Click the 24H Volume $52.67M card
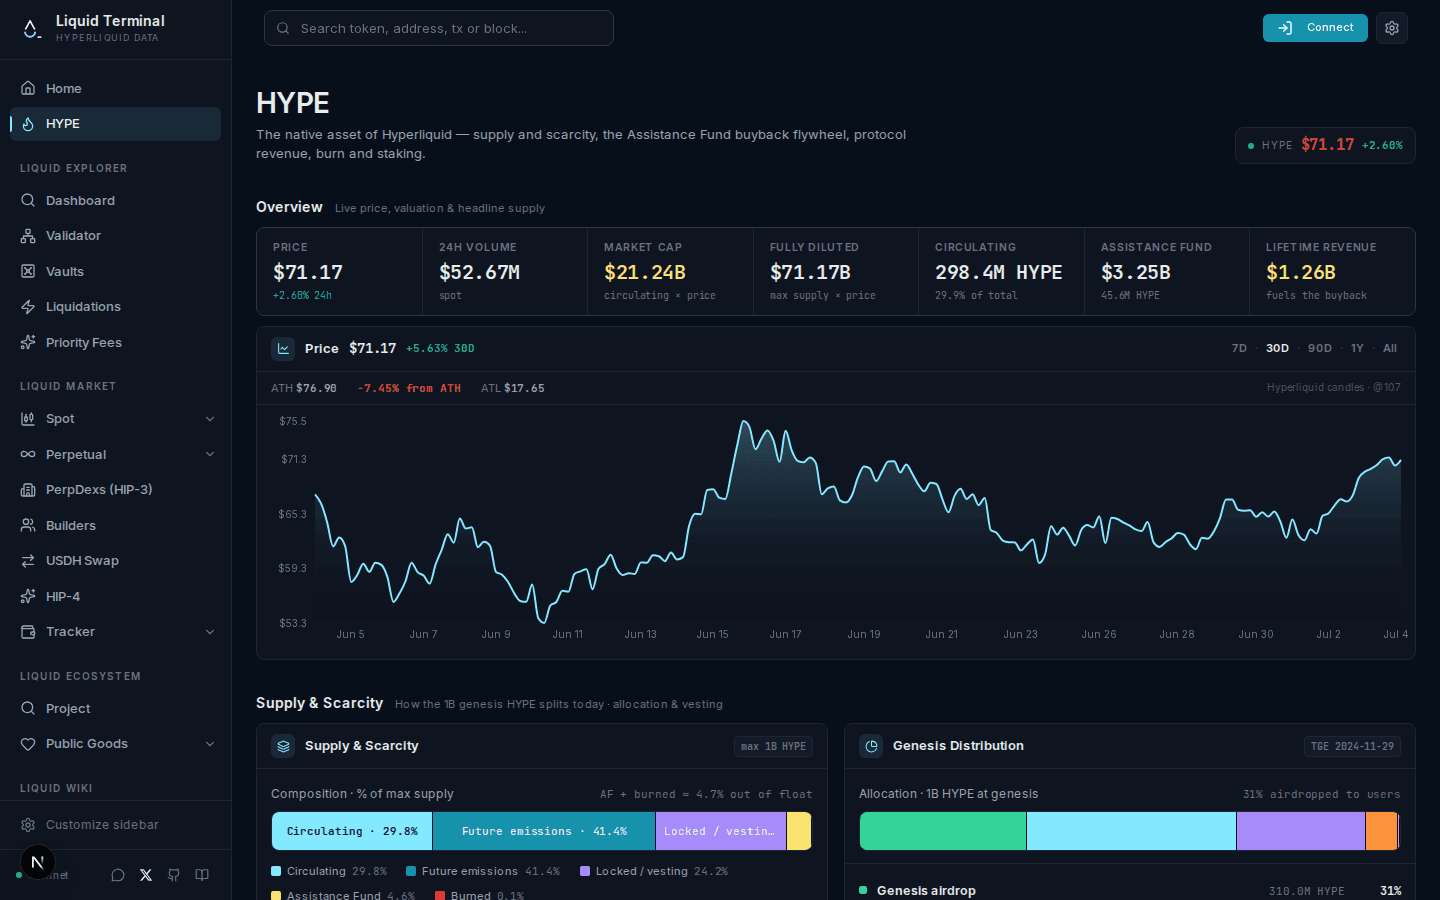Screen dimensions: 1440x900 (505, 272)
